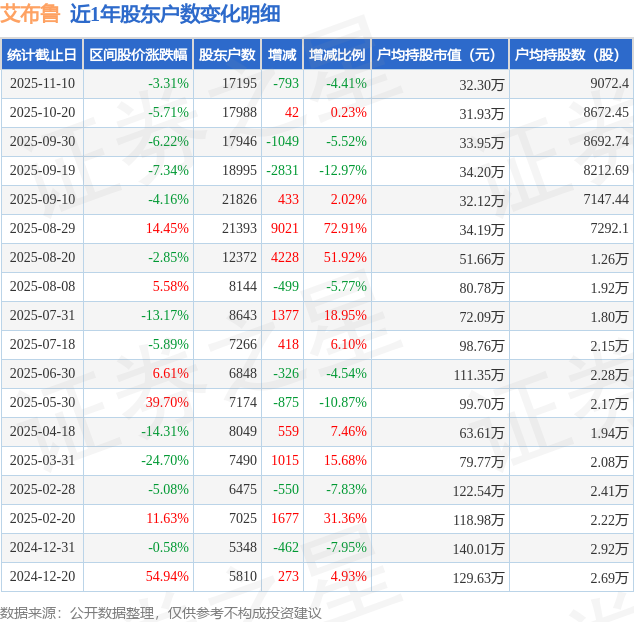The height and width of the screenshot is (622, 634).
Task: Select the date cell 2025-04-18
Action: click(x=42, y=432)
